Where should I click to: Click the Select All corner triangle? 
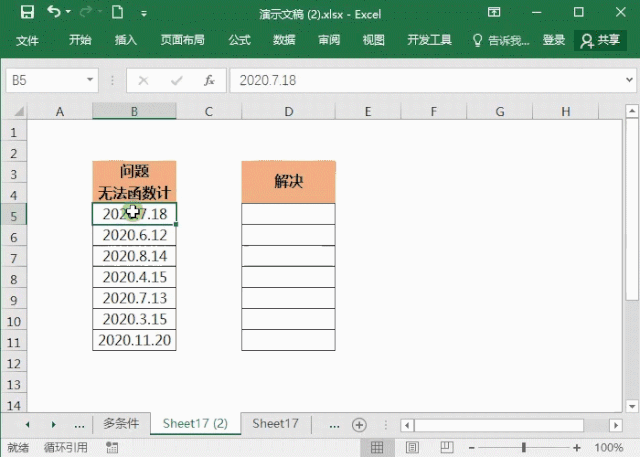pyautogui.click(x=18, y=111)
